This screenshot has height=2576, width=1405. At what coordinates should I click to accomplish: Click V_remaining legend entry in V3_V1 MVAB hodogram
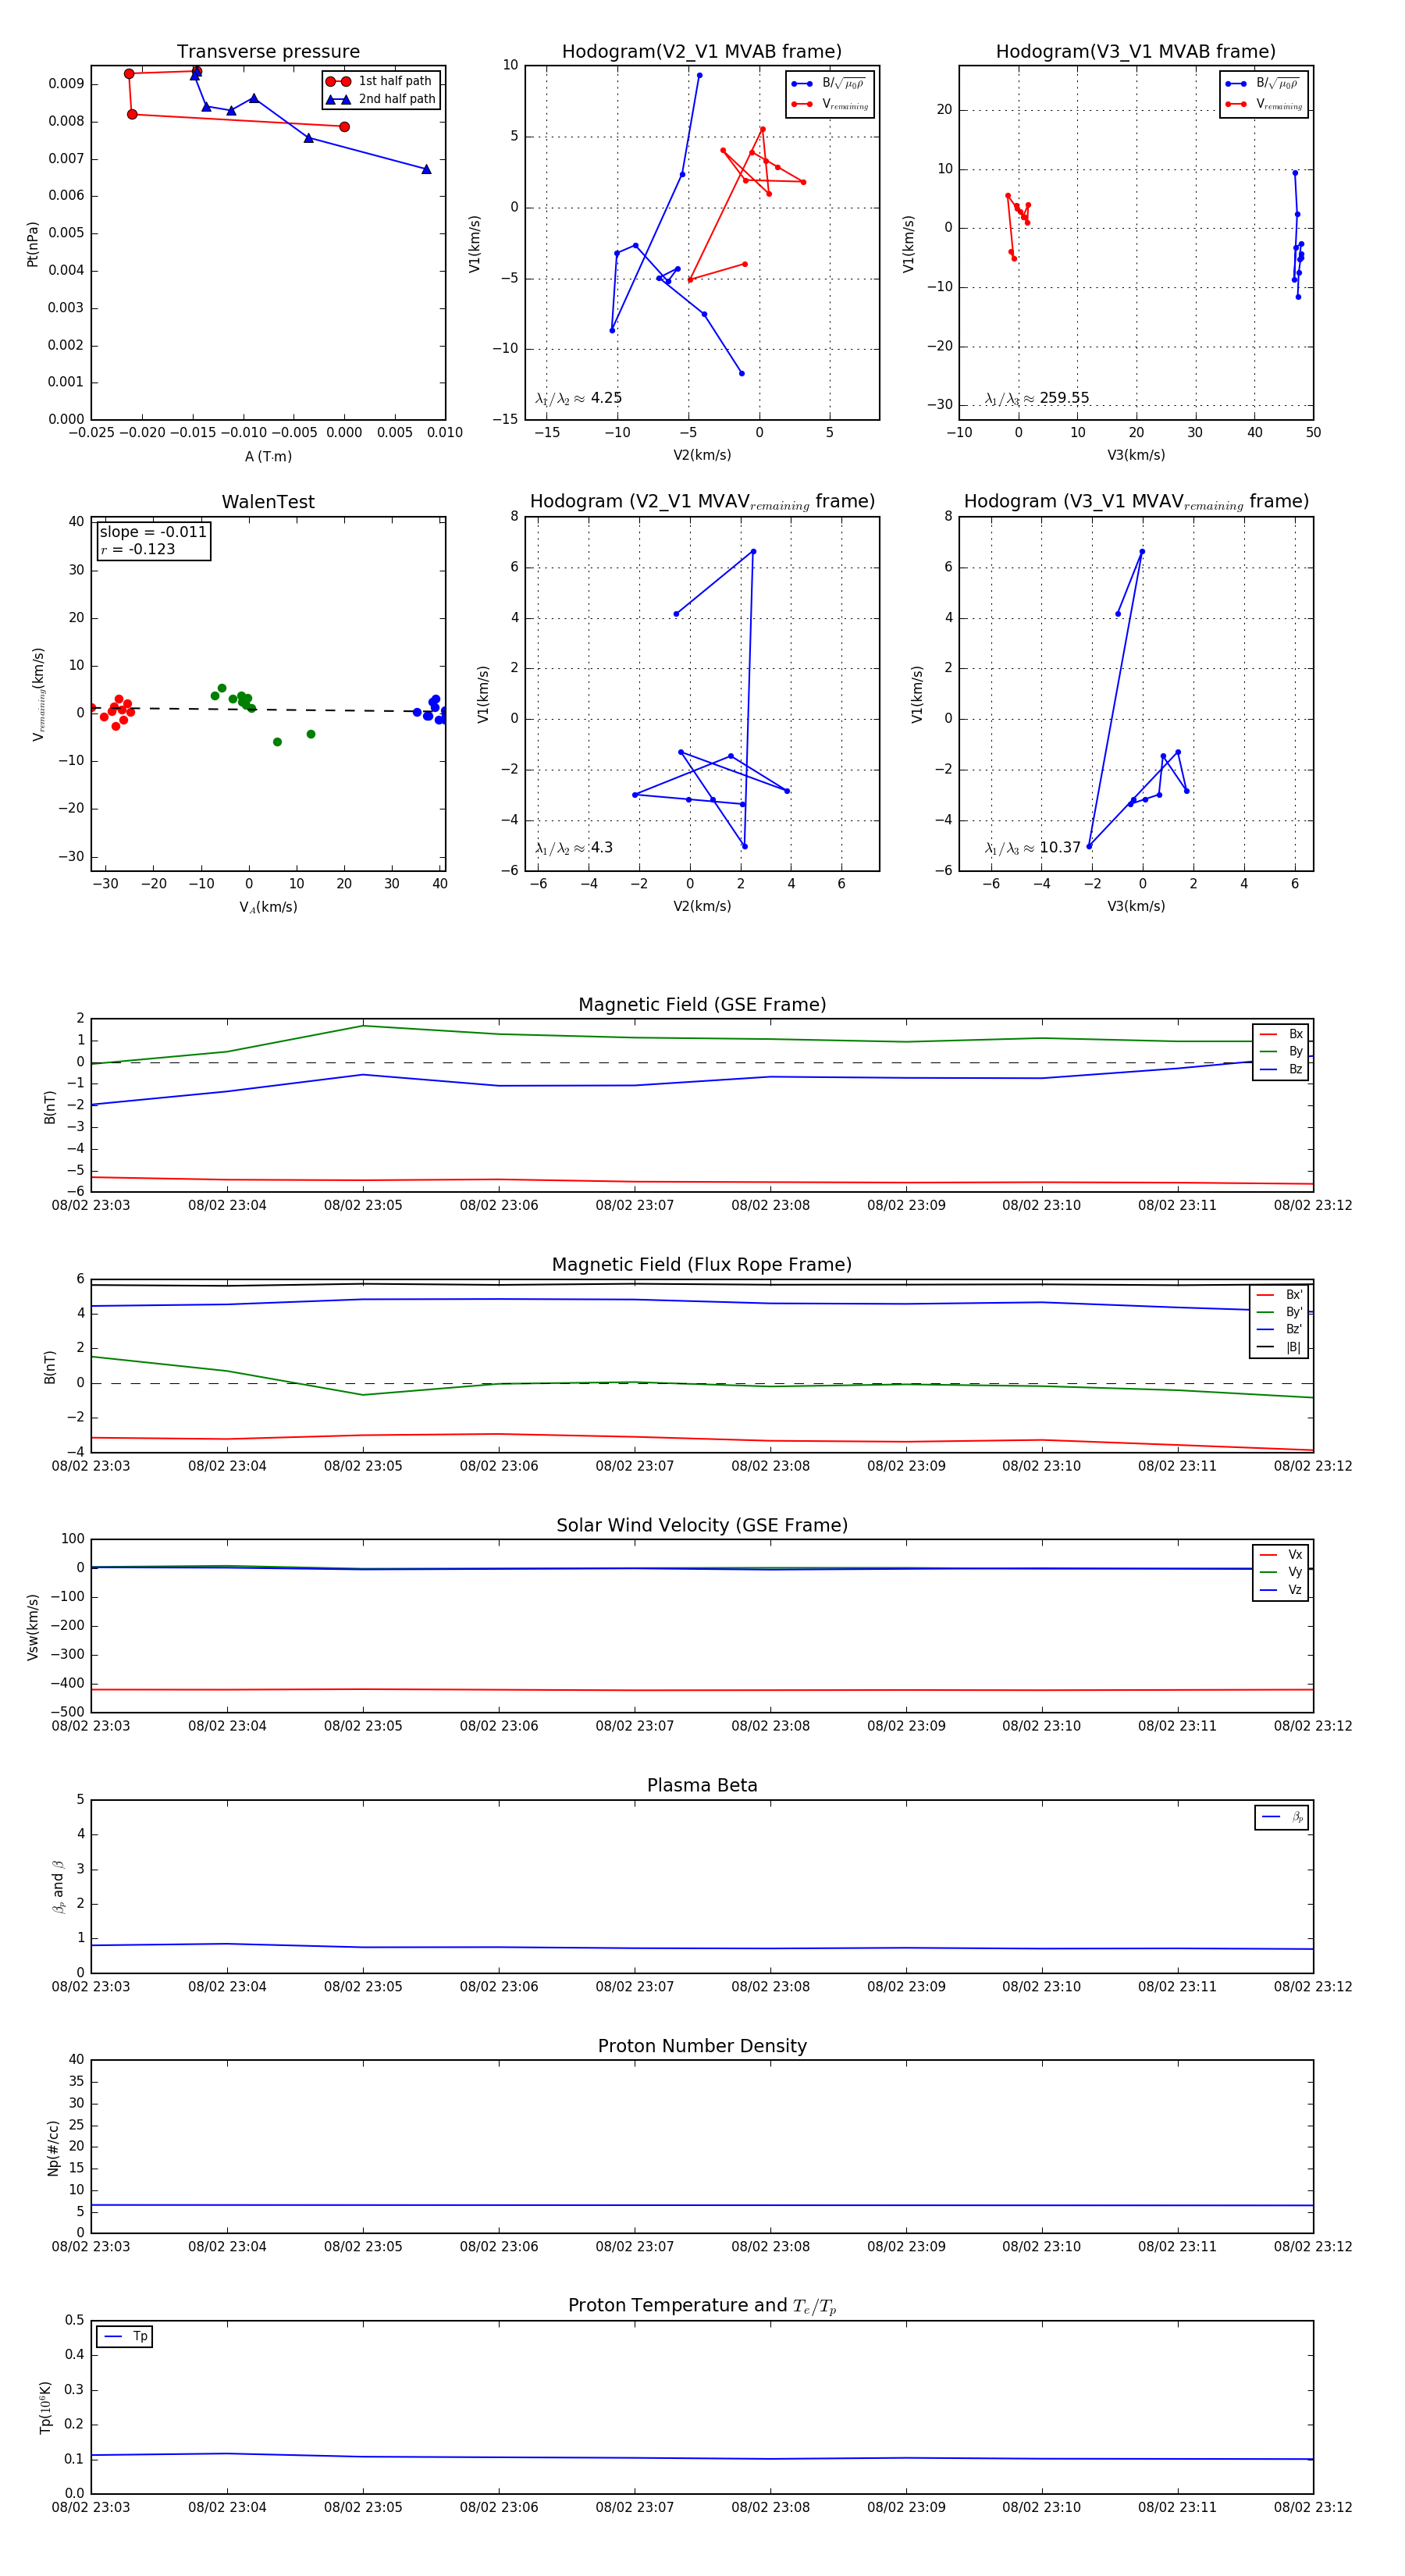click(1264, 104)
